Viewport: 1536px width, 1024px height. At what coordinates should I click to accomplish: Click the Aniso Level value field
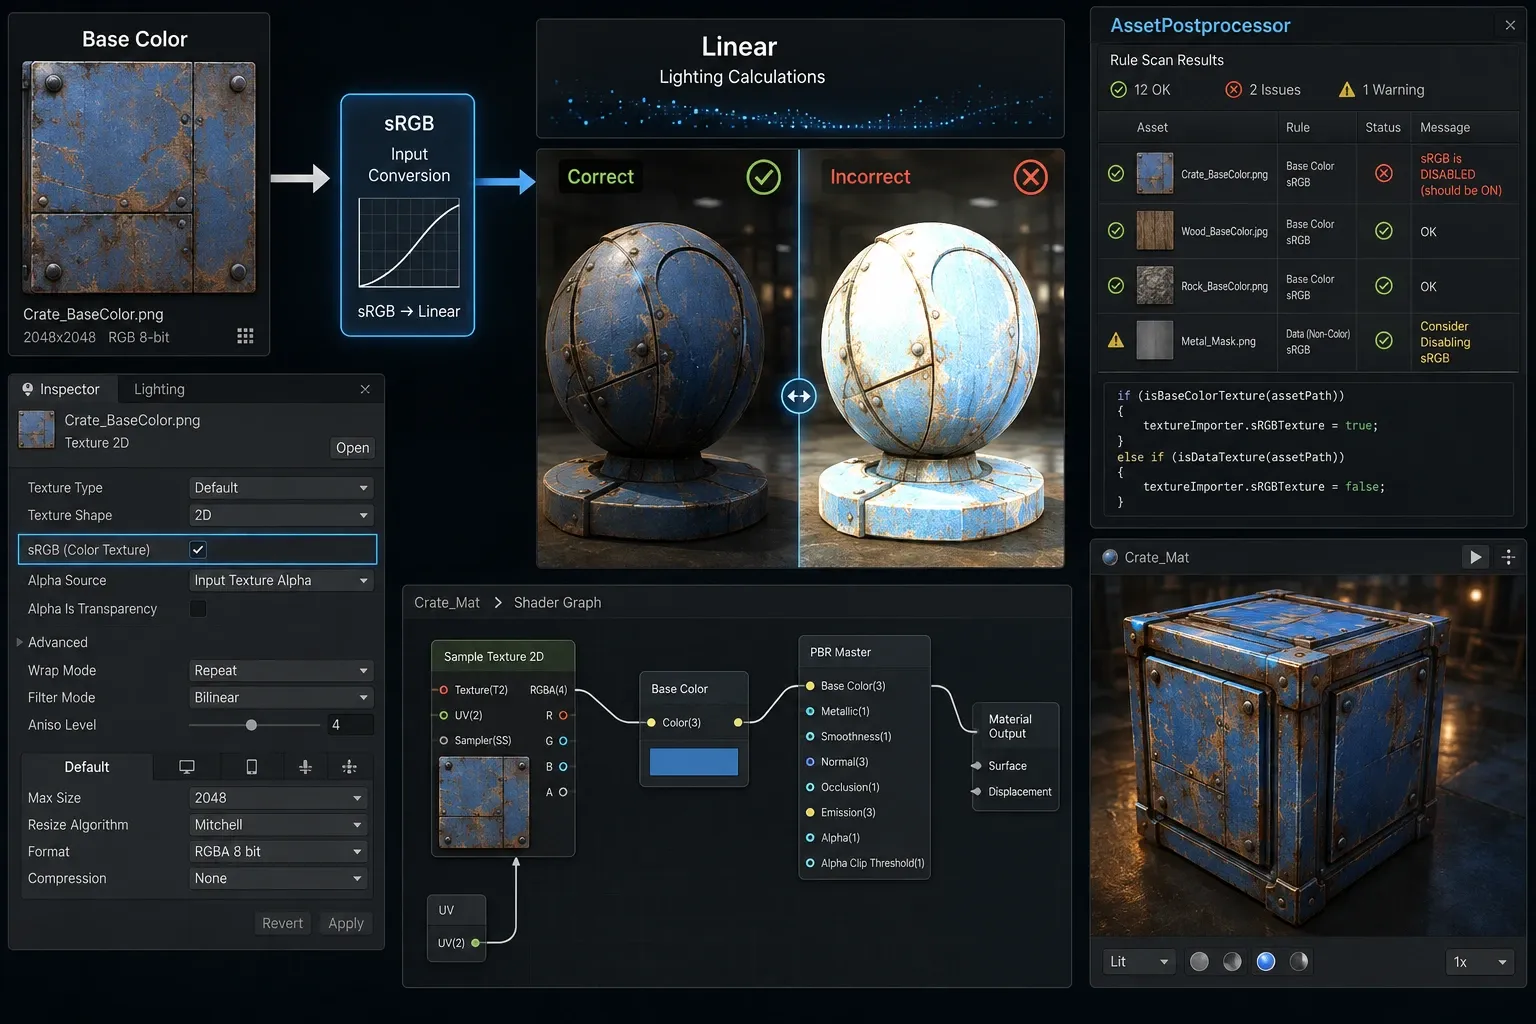(349, 724)
